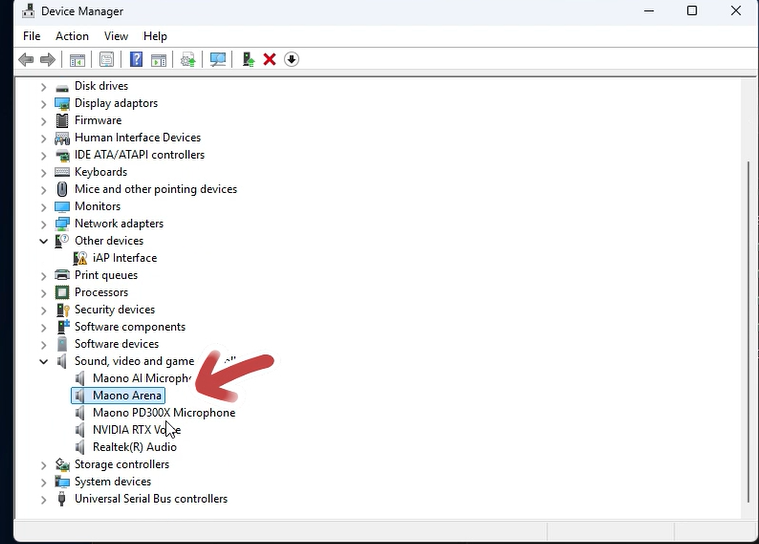This screenshot has height=544, width=759.
Task: Collapse Sound, video and game controllers
Action: pos(44,361)
